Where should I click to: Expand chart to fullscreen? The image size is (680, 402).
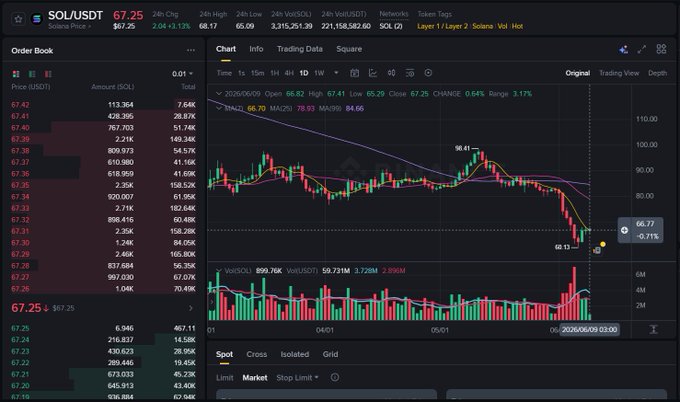pos(642,49)
